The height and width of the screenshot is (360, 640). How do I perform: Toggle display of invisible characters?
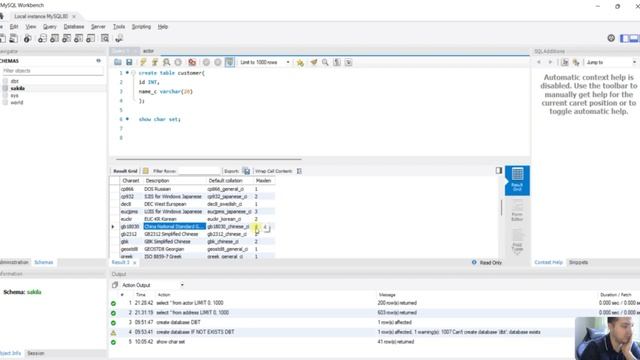[337, 62]
